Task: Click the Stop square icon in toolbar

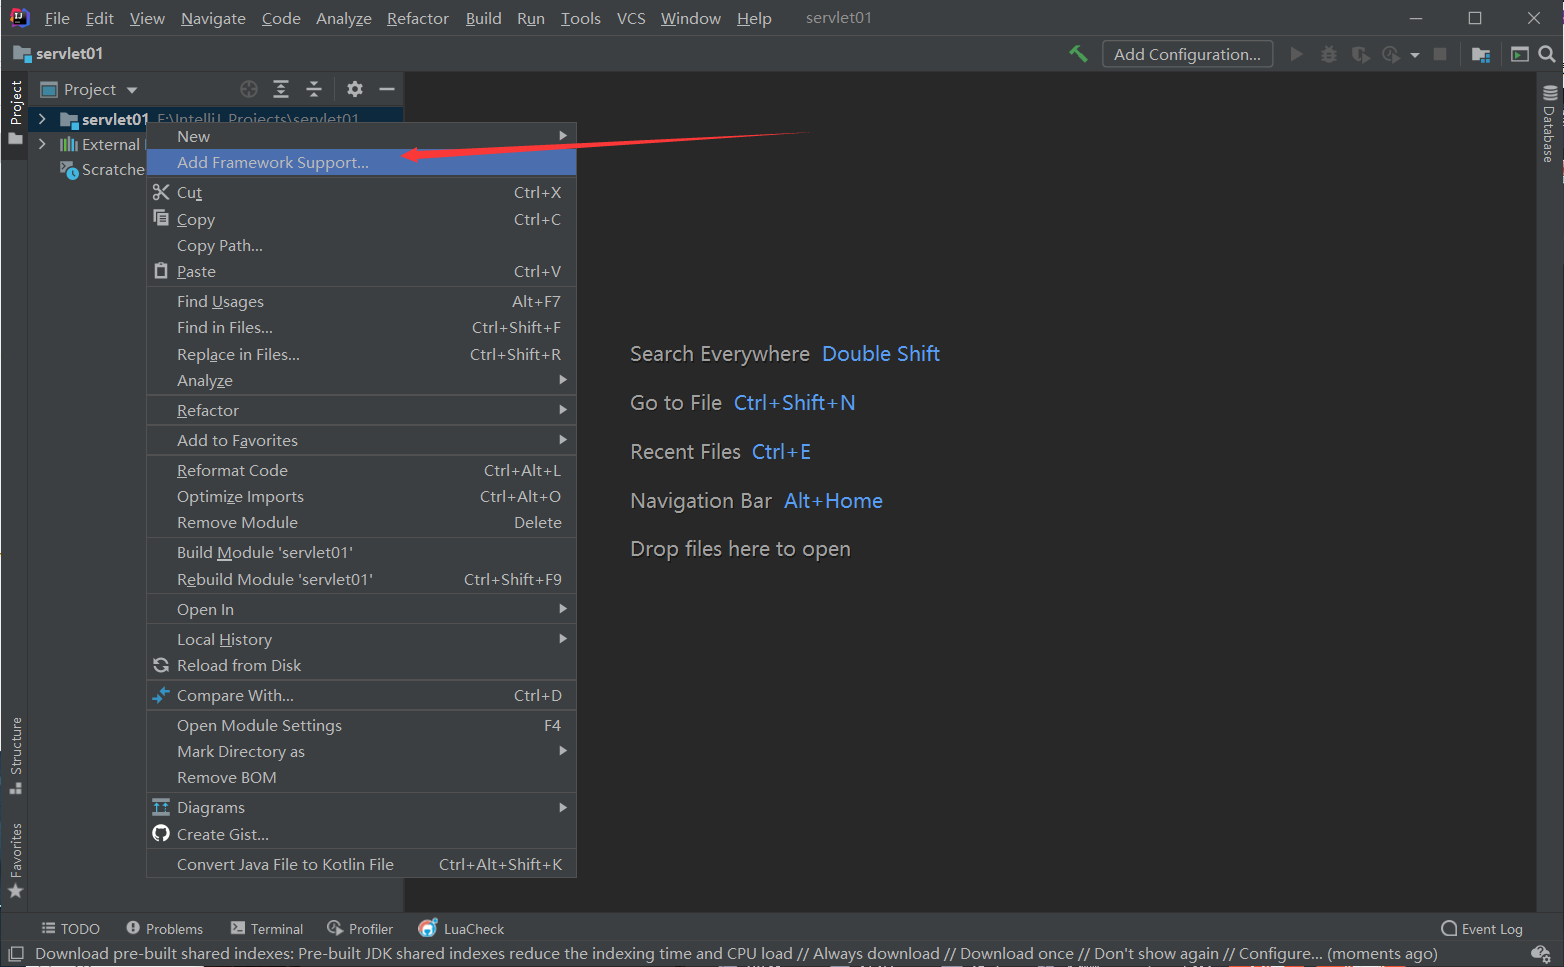Action: tap(1440, 54)
